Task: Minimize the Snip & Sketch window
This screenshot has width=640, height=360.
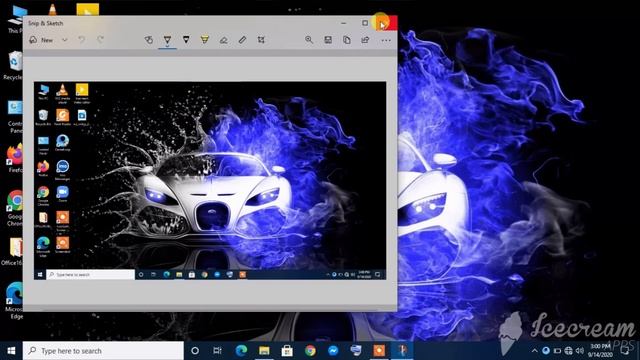Action: coord(344,23)
